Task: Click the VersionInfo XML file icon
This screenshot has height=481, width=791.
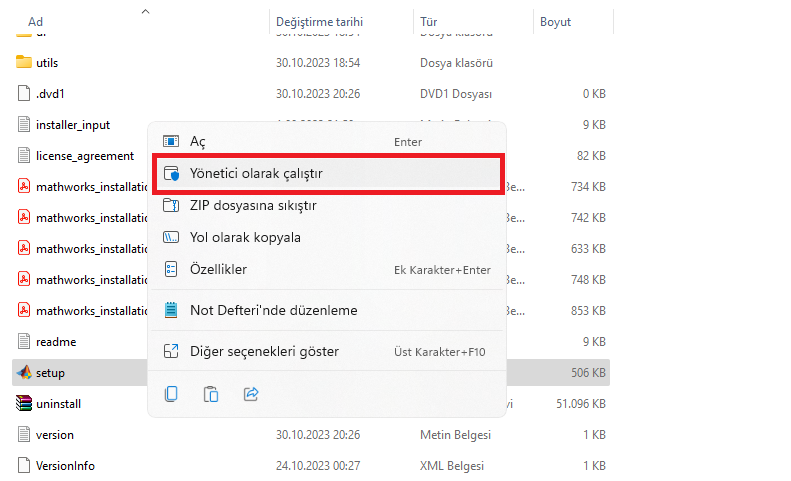Action: [24, 466]
